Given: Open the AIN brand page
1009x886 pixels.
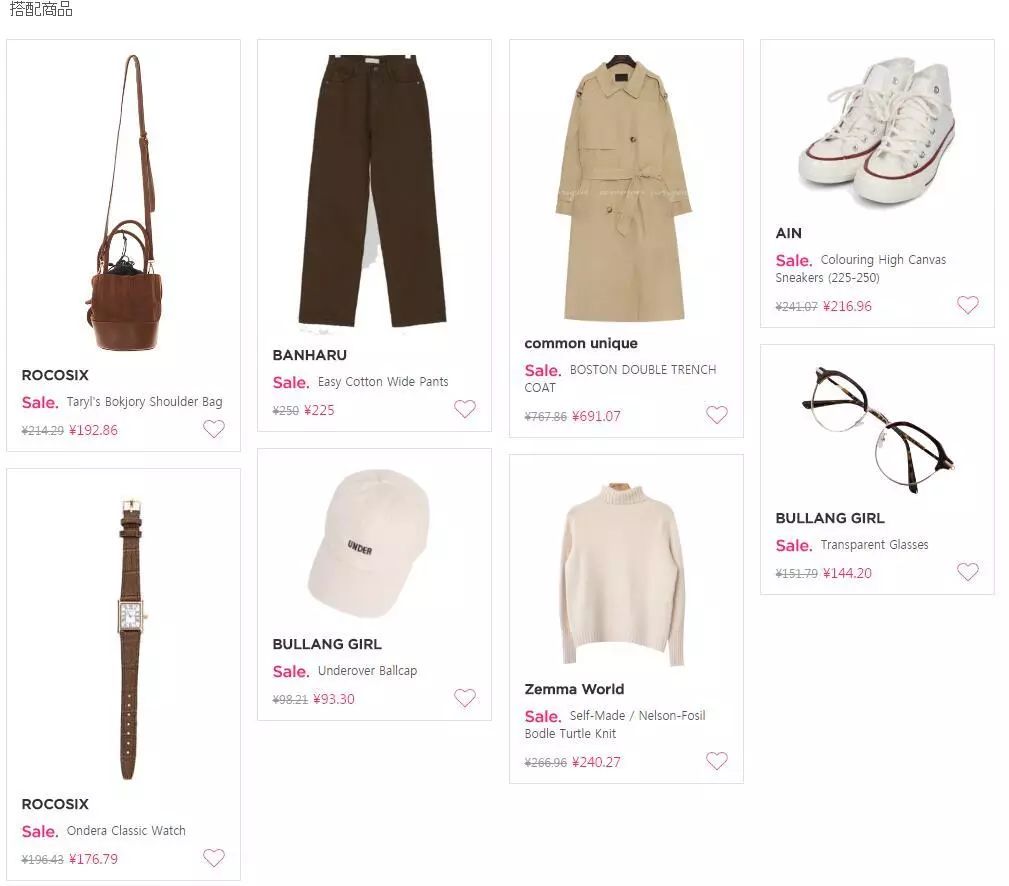Looking at the screenshot, I should coord(788,233).
